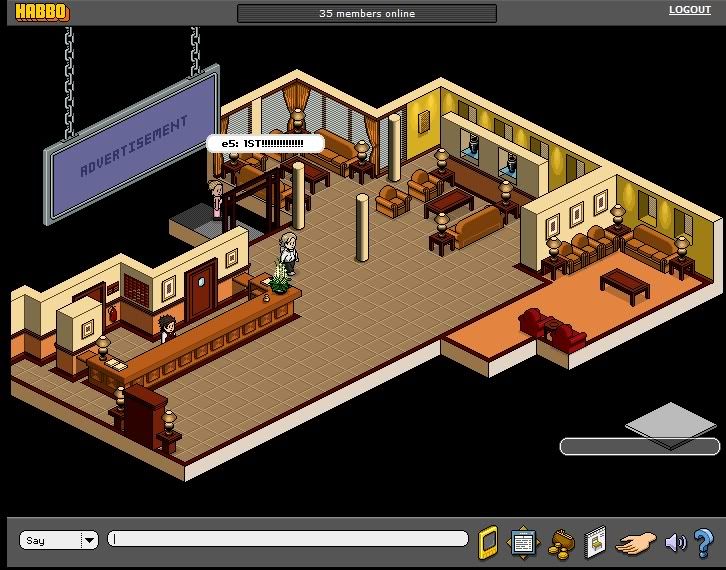726x570 pixels.
Task: Open the room Navigator icon
Action: tap(524, 541)
